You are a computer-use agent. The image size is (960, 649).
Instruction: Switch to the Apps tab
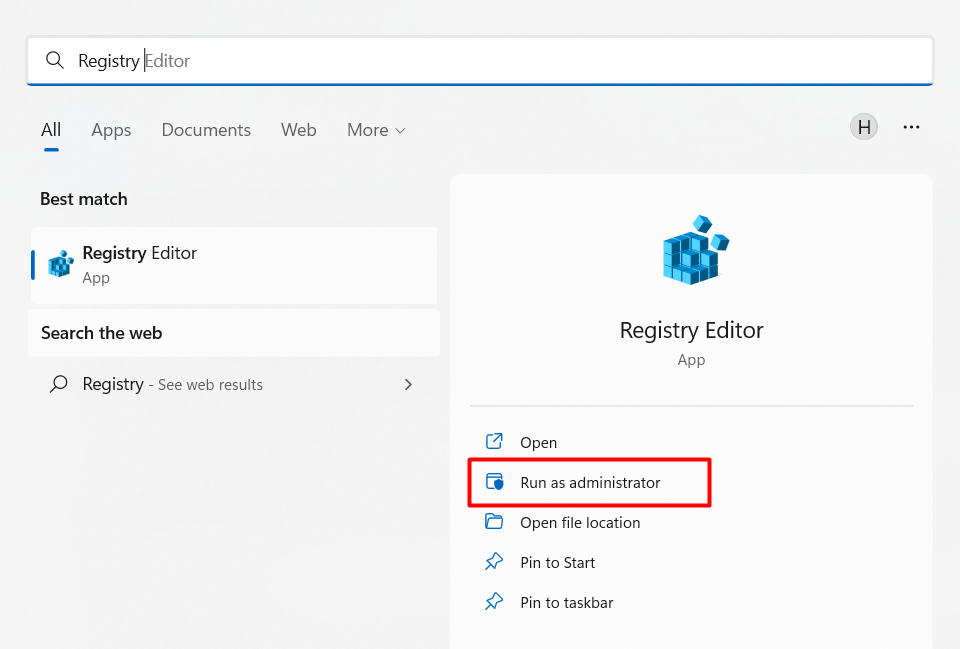coord(111,130)
